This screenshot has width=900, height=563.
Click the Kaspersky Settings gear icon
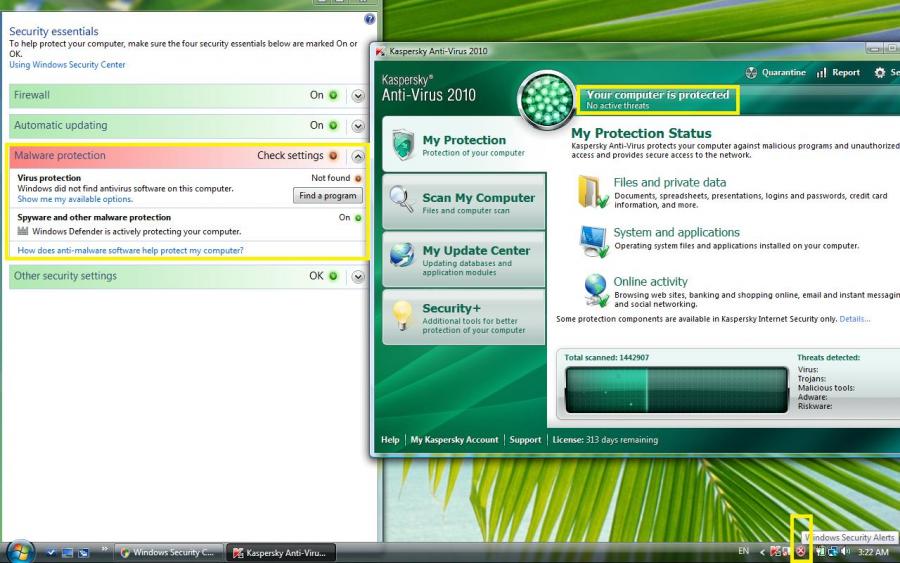(x=880, y=72)
